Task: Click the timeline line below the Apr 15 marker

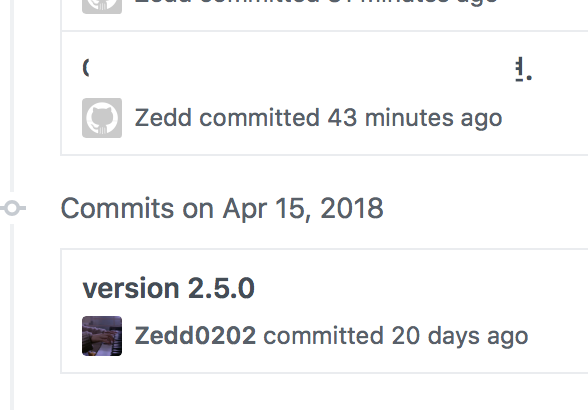Action: click(x=12, y=317)
